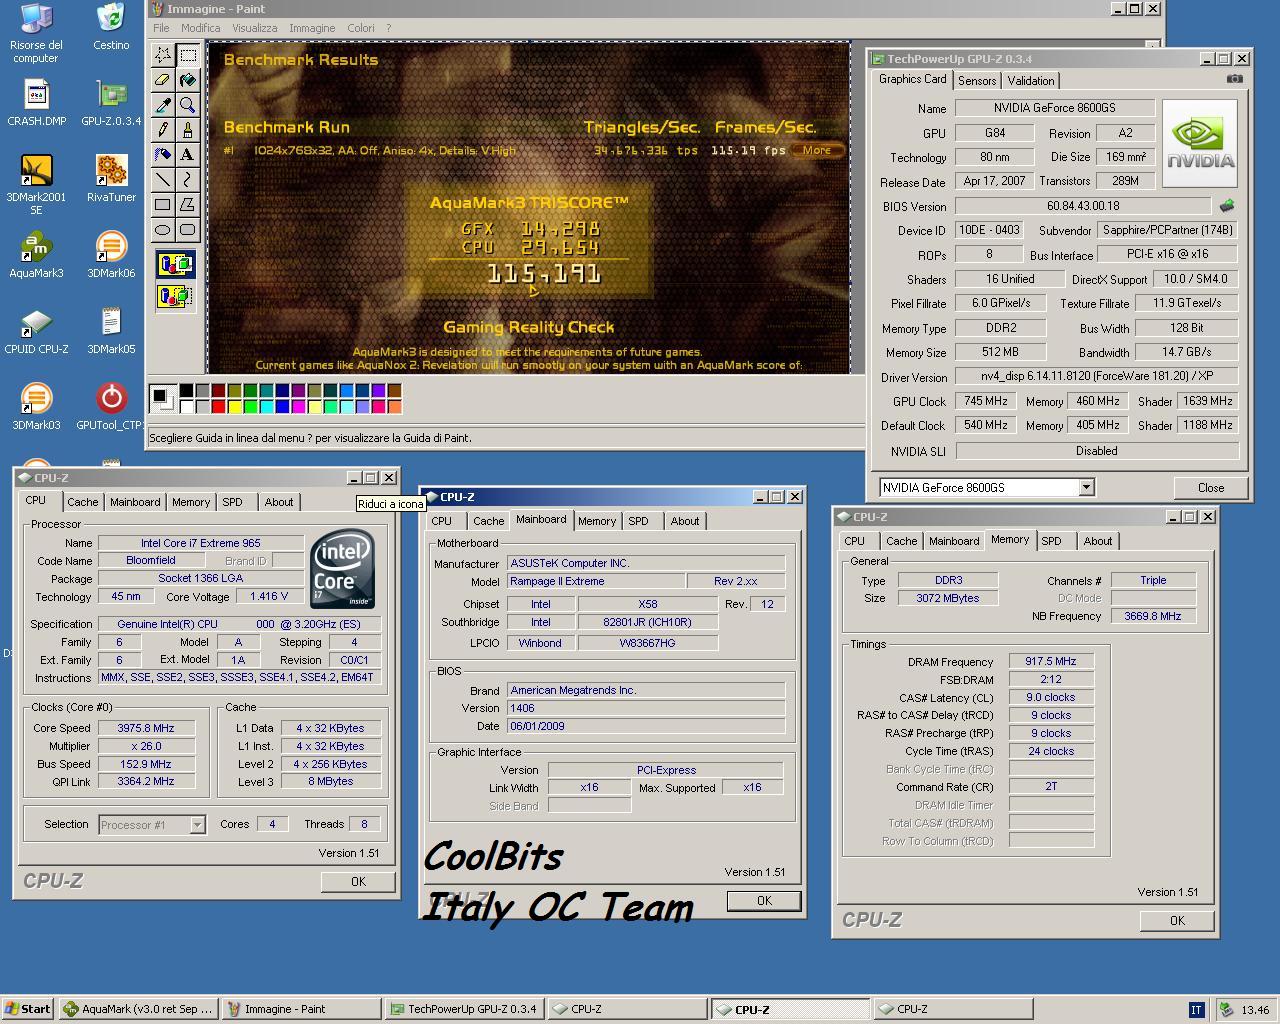Click OK in the Memory CPU-Z window

click(1177, 921)
